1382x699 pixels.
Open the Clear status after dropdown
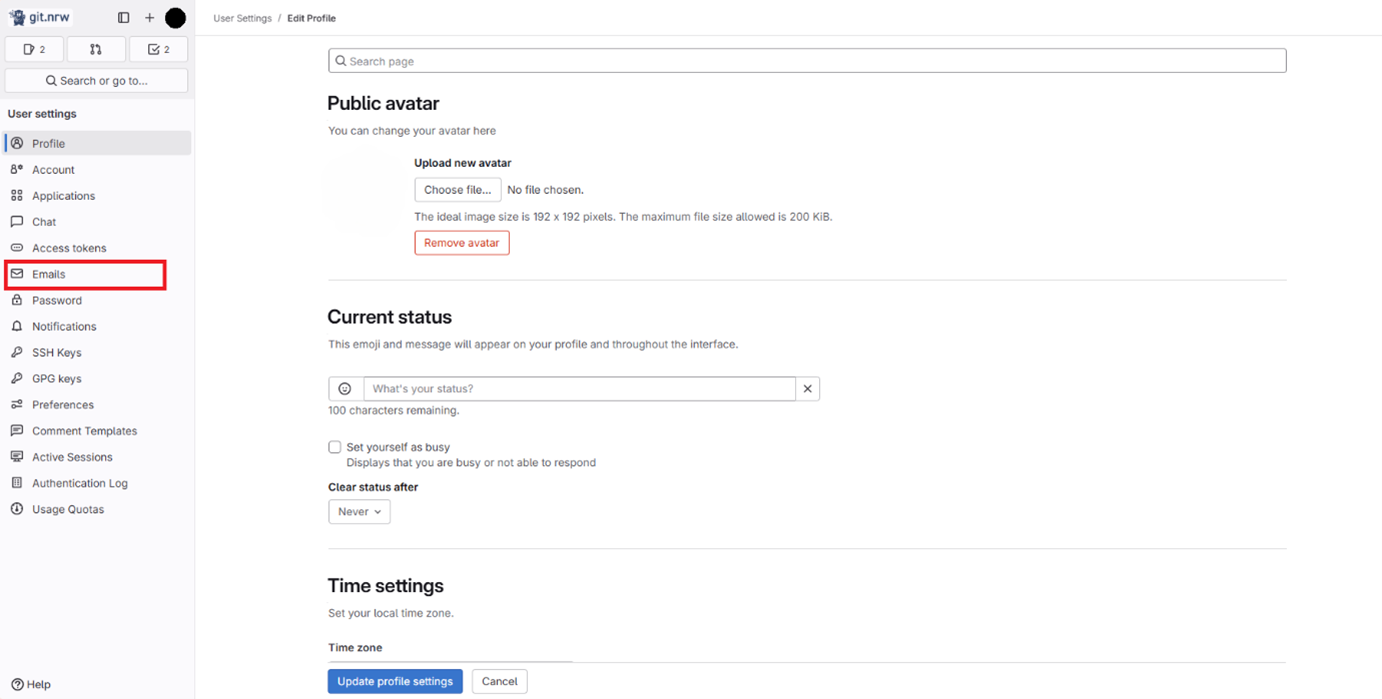click(x=358, y=511)
